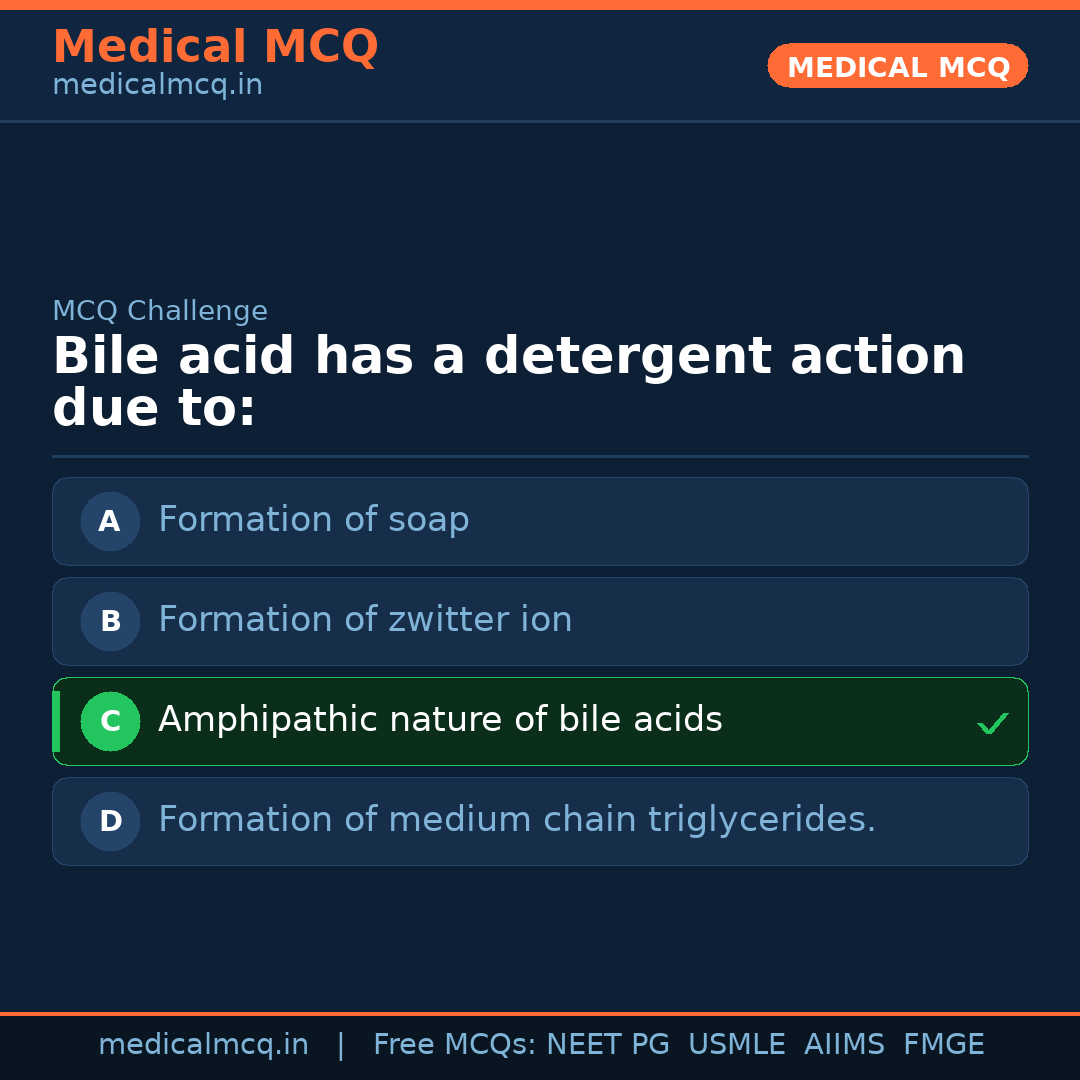Click the 'Free MCQs:' footer text
1080x1080 pixels.
coord(455,1045)
